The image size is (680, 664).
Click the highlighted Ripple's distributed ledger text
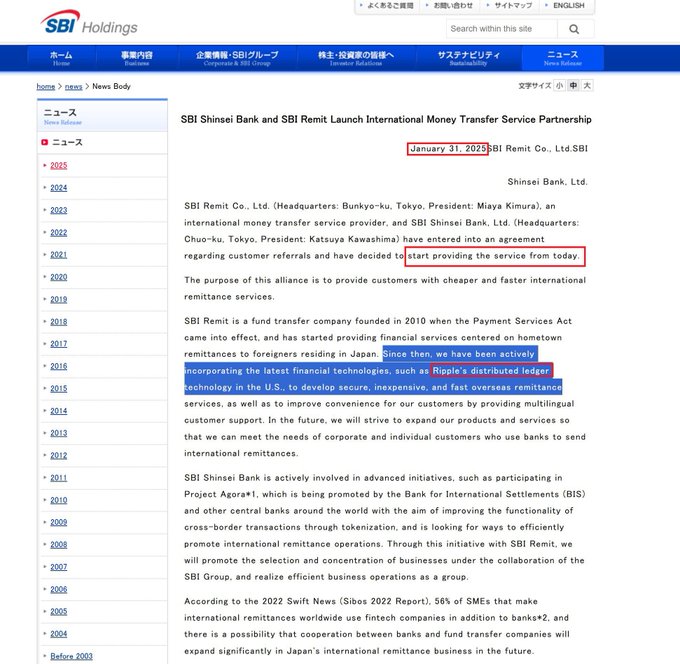click(x=491, y=371)
